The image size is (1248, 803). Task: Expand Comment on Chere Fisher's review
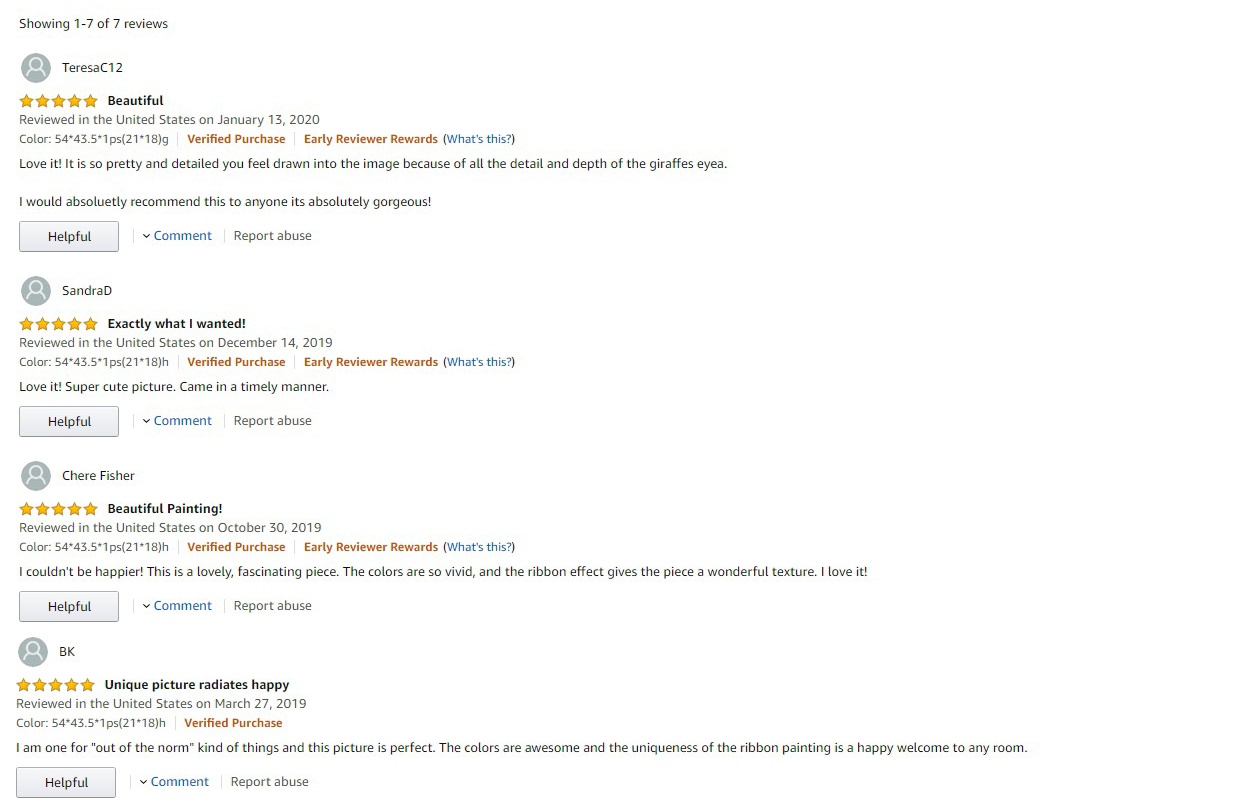click(x=177, y=606)
